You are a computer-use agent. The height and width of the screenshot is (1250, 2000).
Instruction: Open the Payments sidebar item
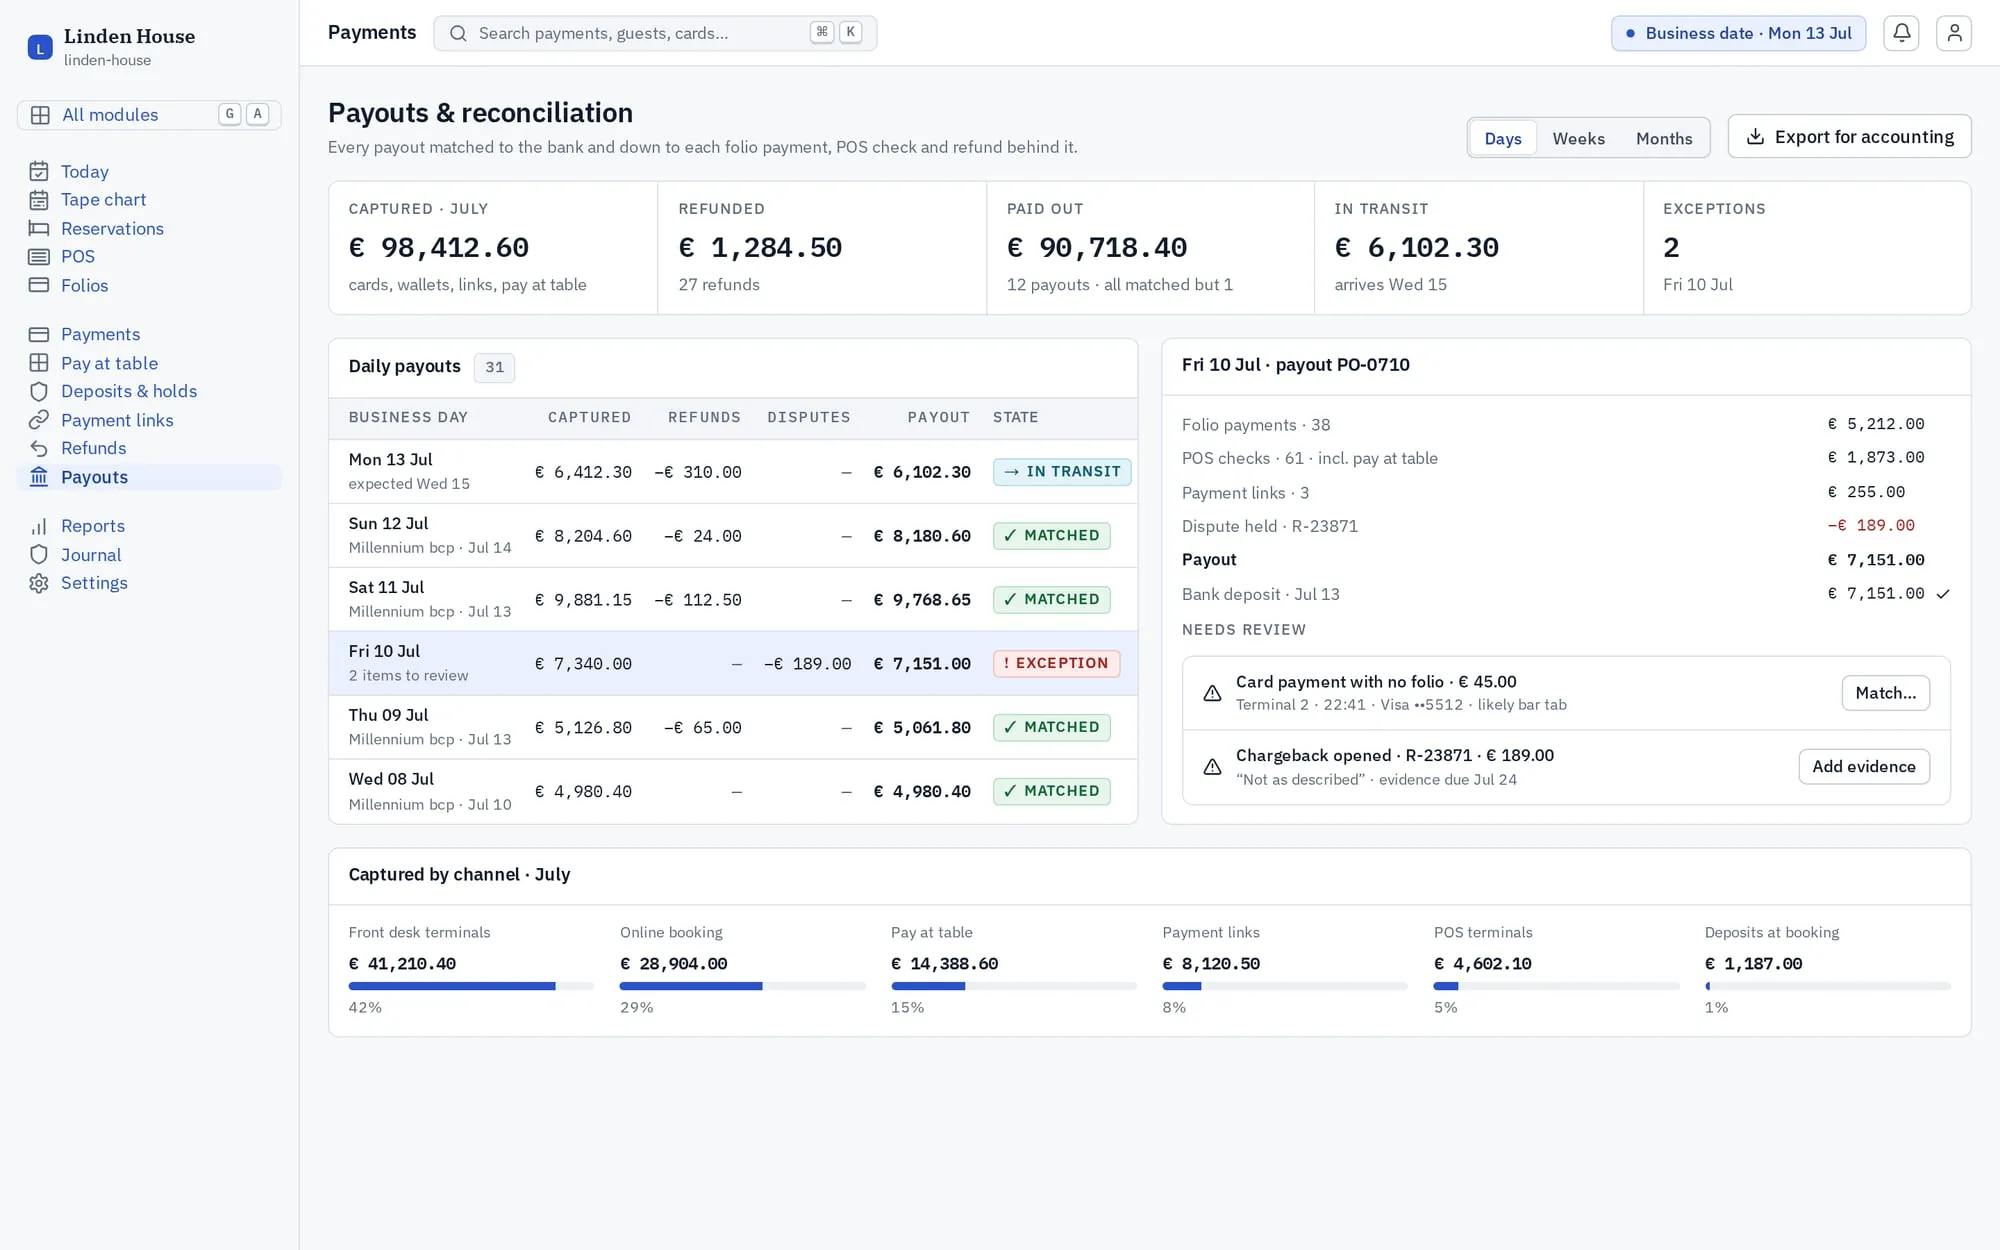pyautogui.click(x=149, y=334)
